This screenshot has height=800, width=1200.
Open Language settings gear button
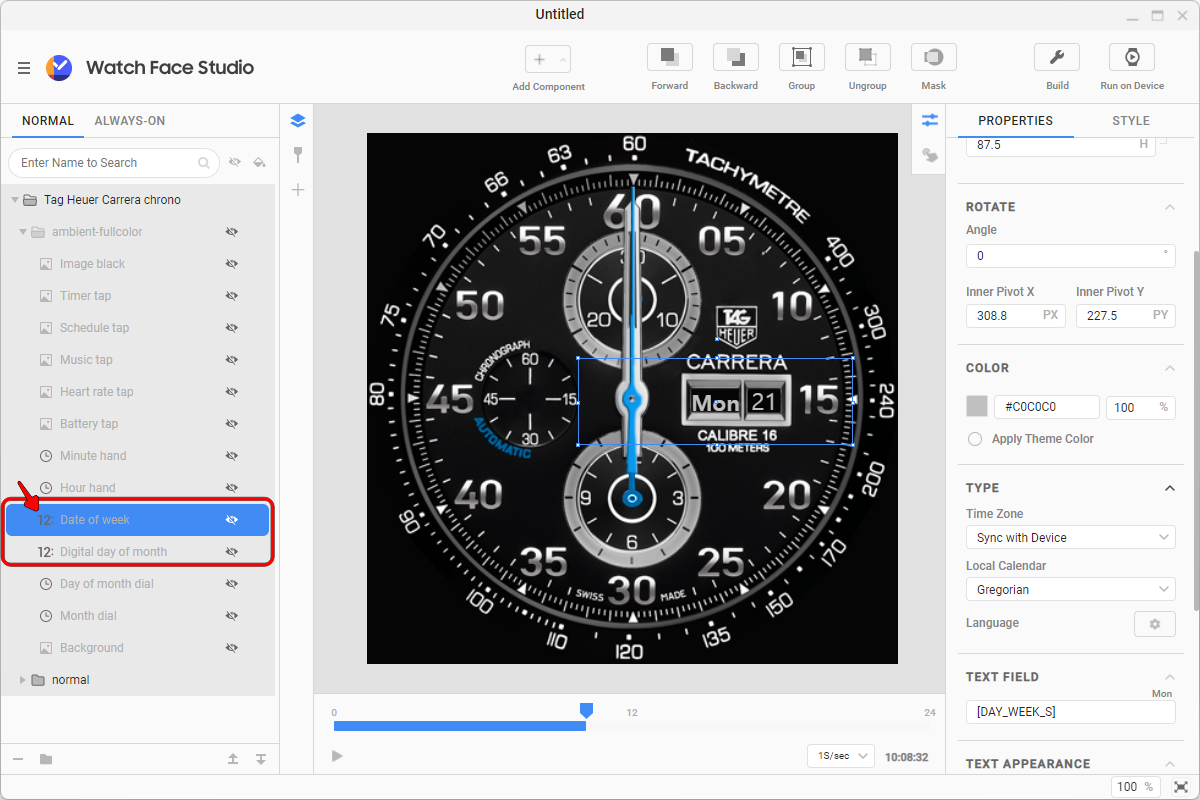(x=1154, y=624)
